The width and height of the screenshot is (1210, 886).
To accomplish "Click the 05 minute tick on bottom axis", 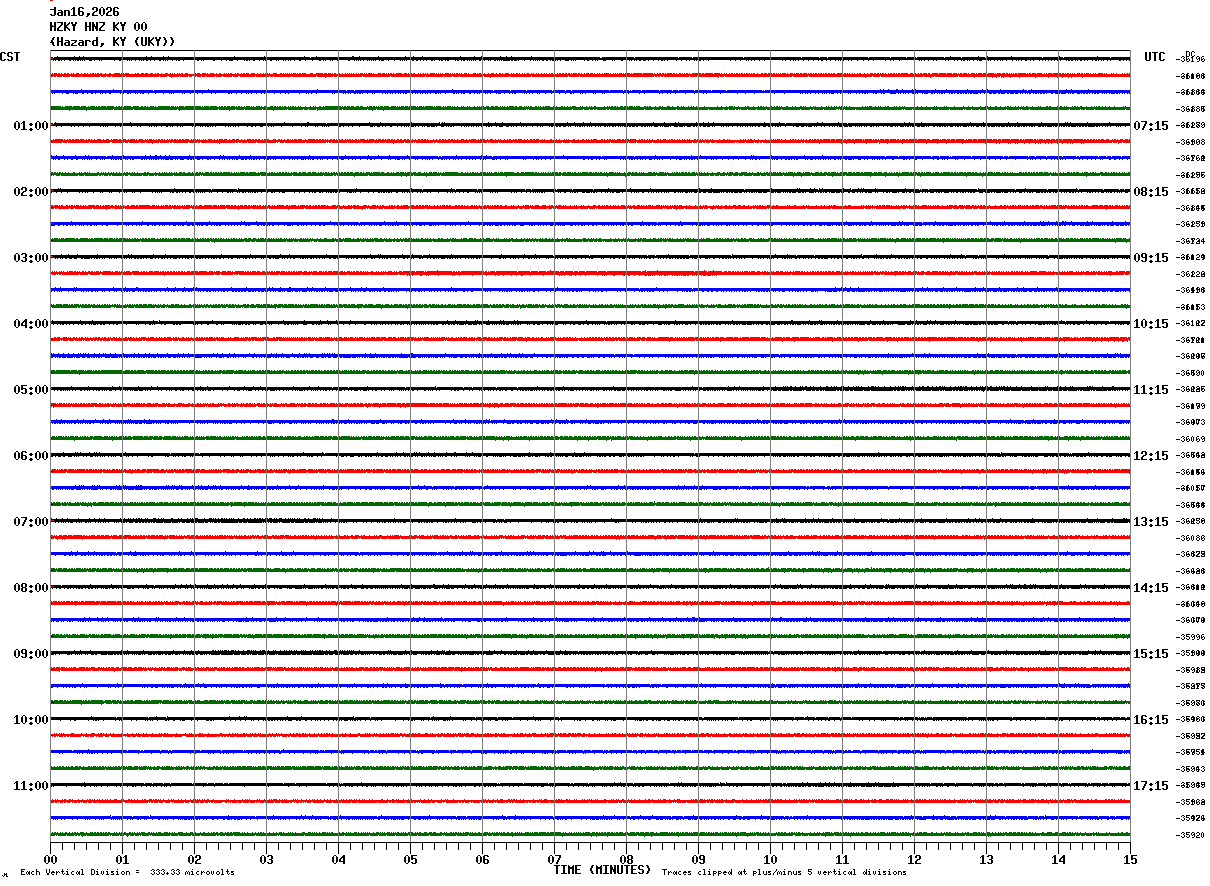I will (x=410, y=859).
